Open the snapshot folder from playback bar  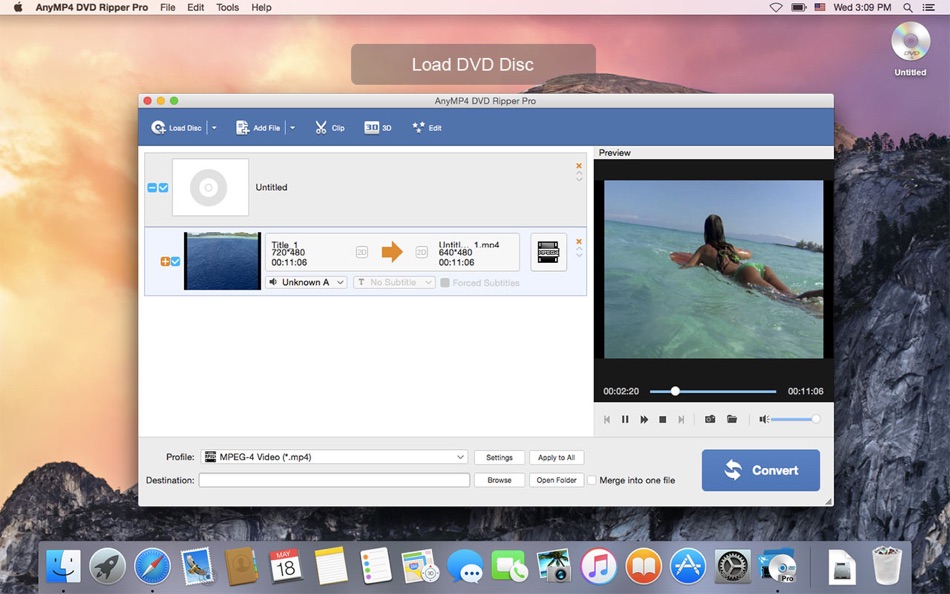tap(732, 419)
